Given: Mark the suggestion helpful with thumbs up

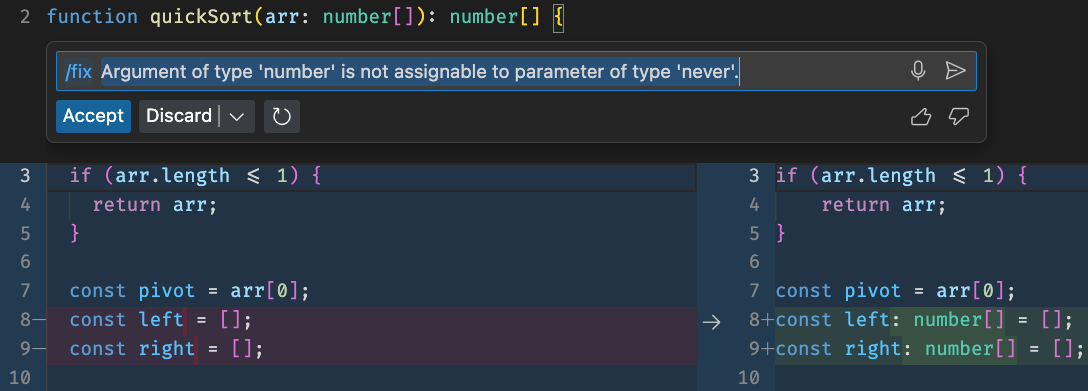Looking at the screenshot, I should click(x=920, y=117).
